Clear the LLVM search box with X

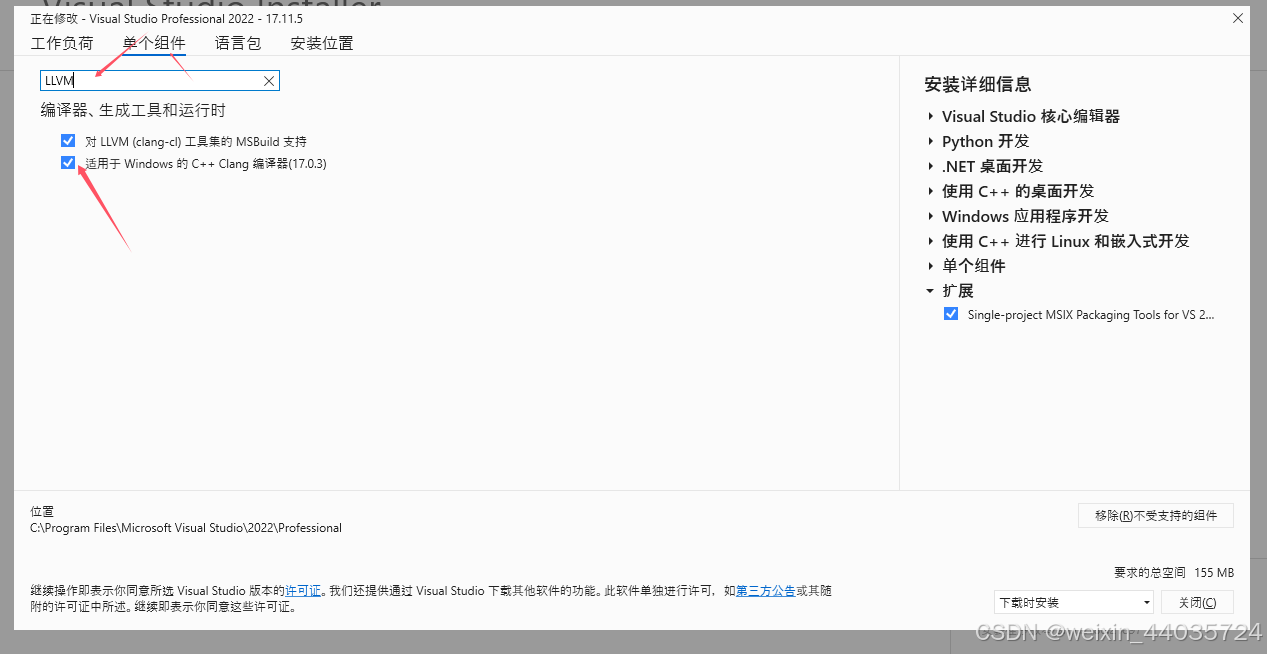coord(269,81)
